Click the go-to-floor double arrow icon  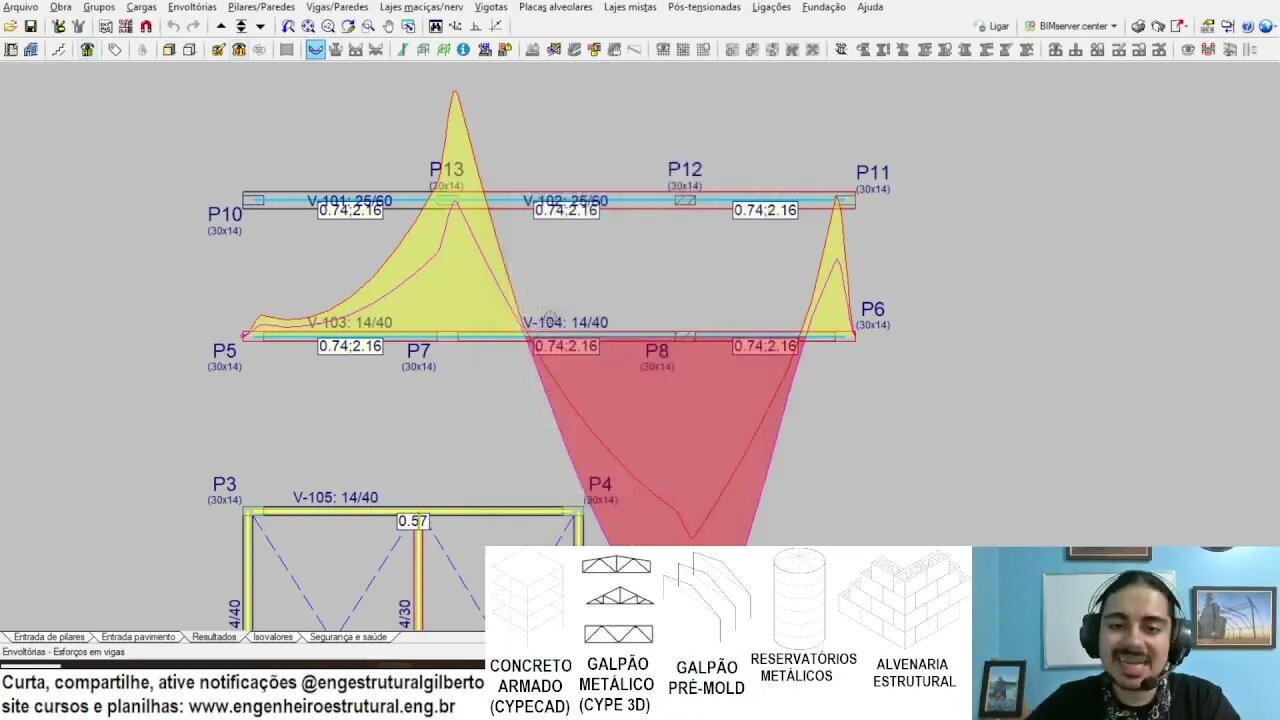(x=241, y=26)
